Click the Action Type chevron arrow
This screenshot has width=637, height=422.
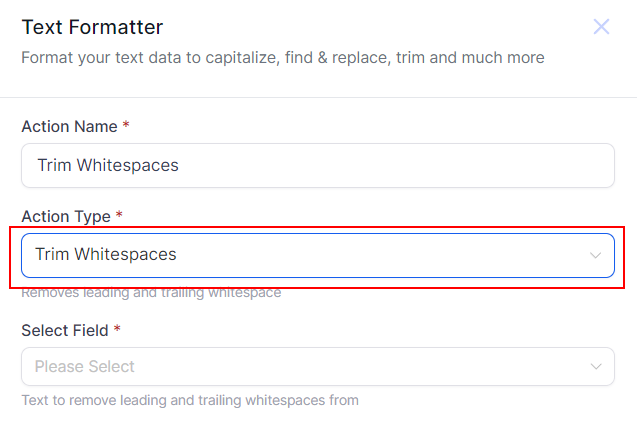596,255
